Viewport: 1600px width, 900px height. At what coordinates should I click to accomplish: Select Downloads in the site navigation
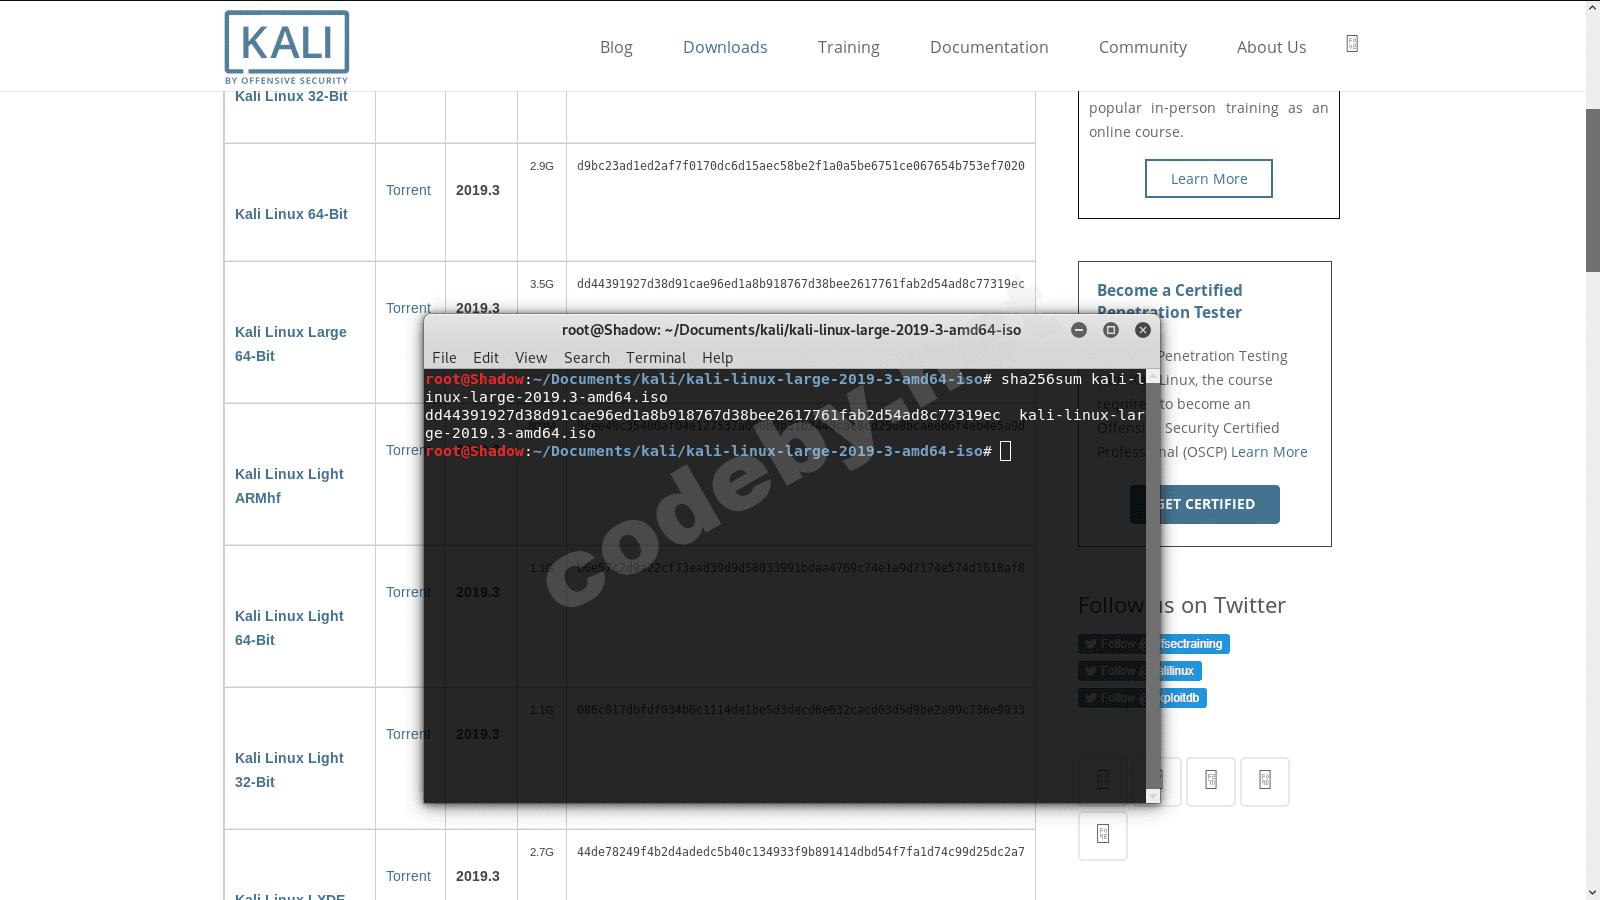point(725,47)
